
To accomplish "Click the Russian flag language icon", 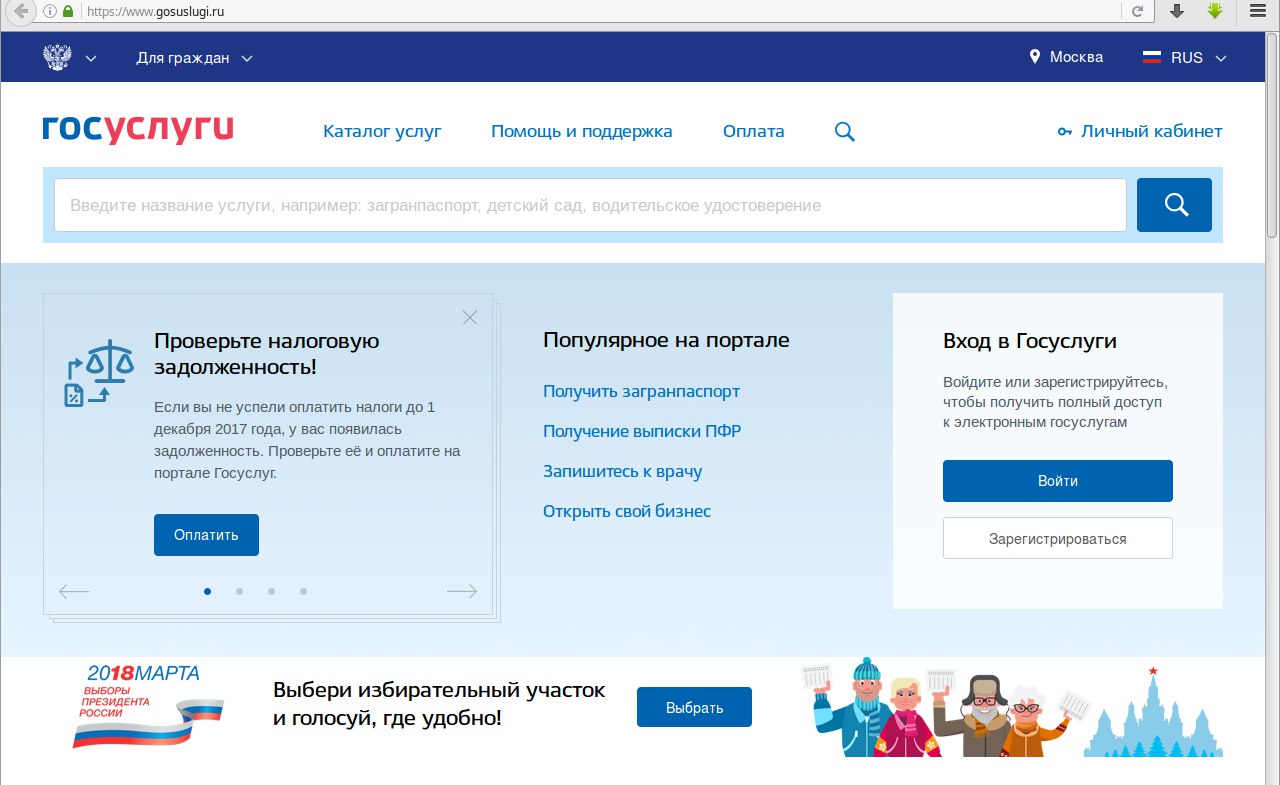I will [x=1152, y=57].
